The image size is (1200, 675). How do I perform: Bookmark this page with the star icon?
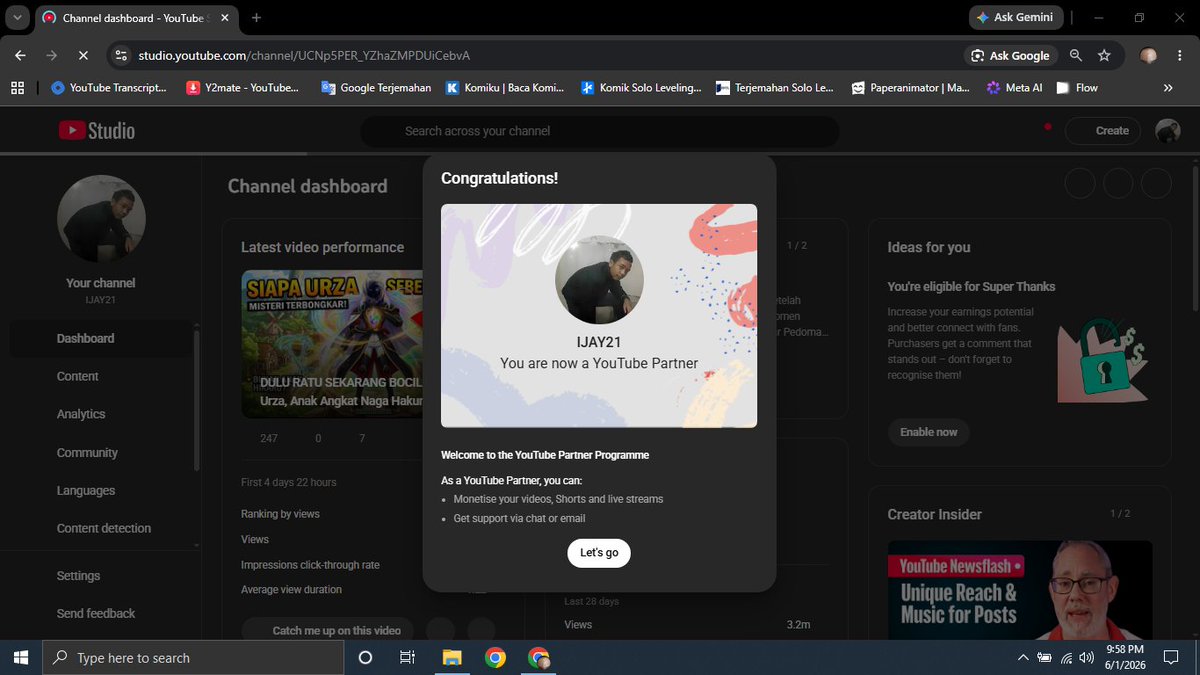point(1104,56)
